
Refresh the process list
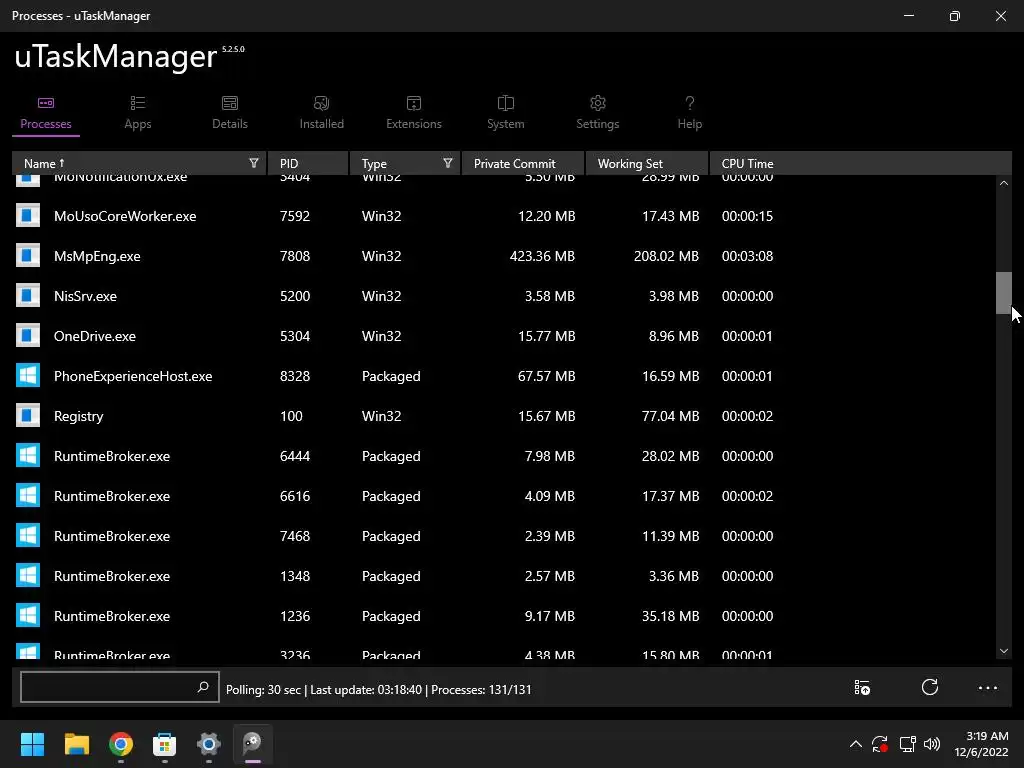point(929,687)
